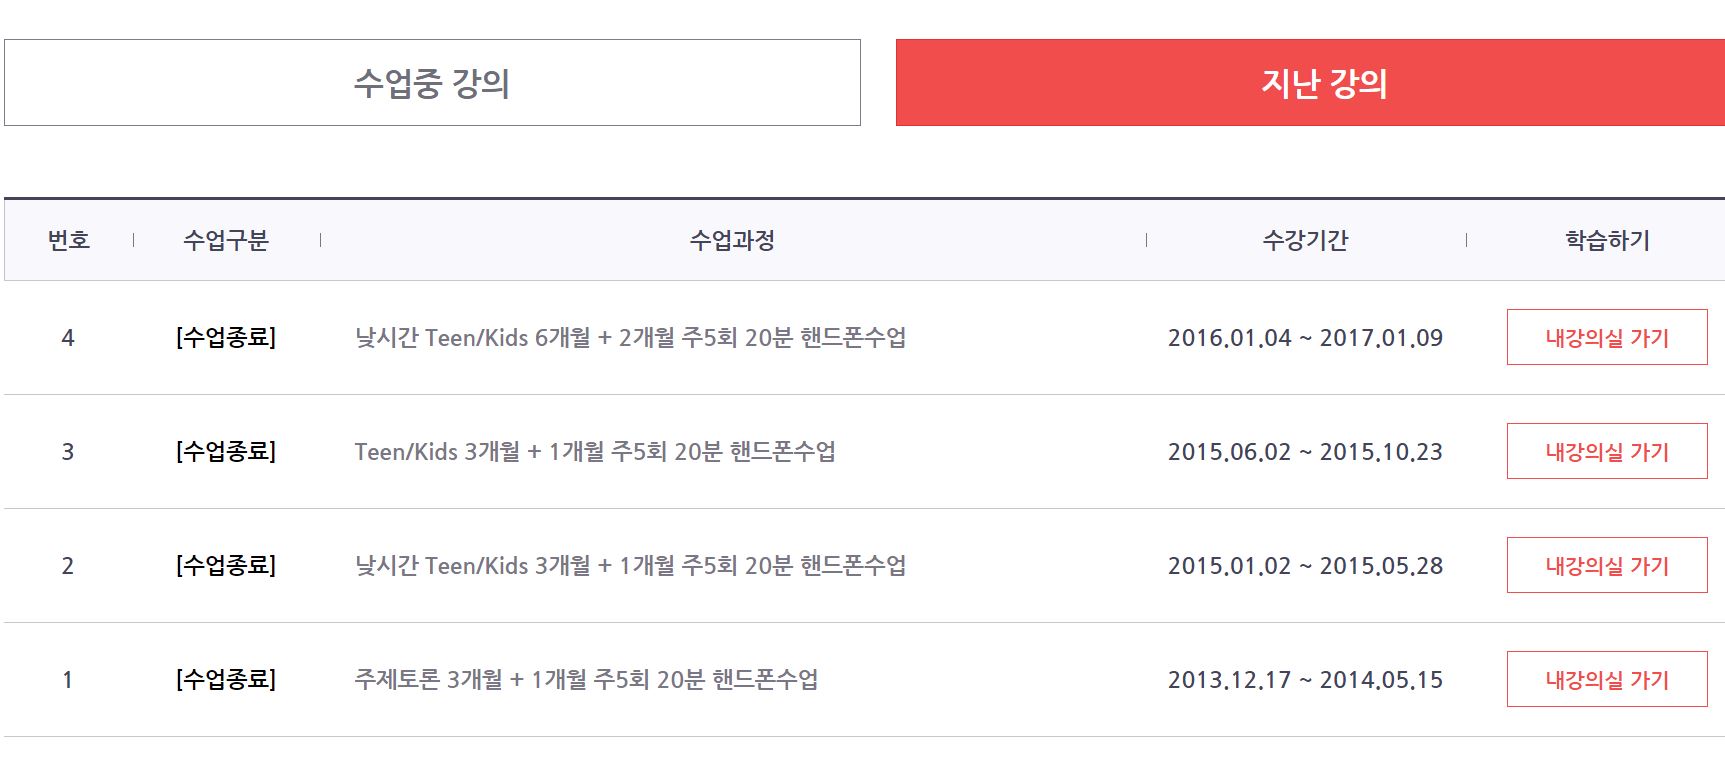Open 내강의실 가기 for the 2015.06.02 course
The height and width of the screenshot is (767, 1725).
pyautogui.click(x=1606, y=452)
